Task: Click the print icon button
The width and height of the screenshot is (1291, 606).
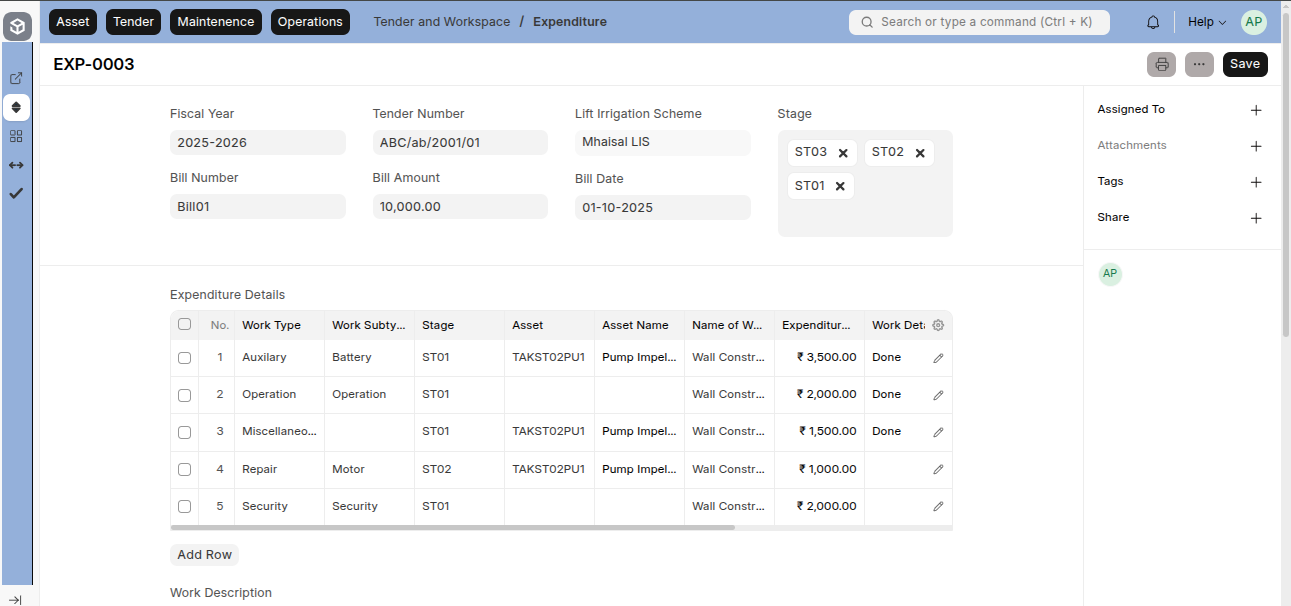Action: pyautogui.click(x=1161, y=64)
